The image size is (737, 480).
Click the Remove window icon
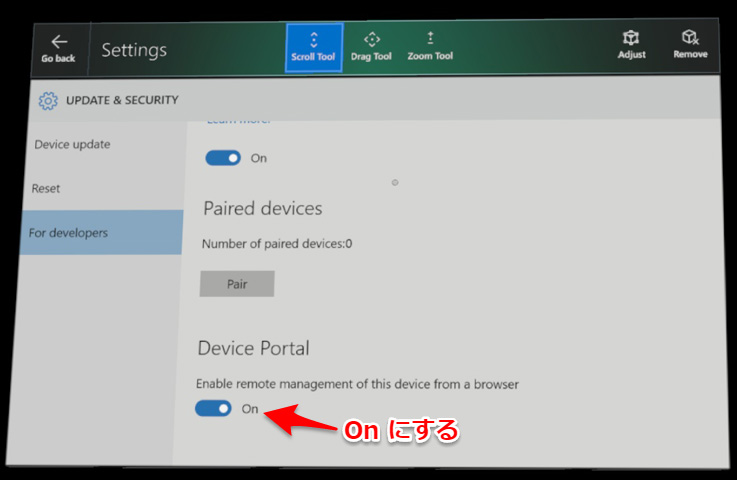click(x=690, y=45)
